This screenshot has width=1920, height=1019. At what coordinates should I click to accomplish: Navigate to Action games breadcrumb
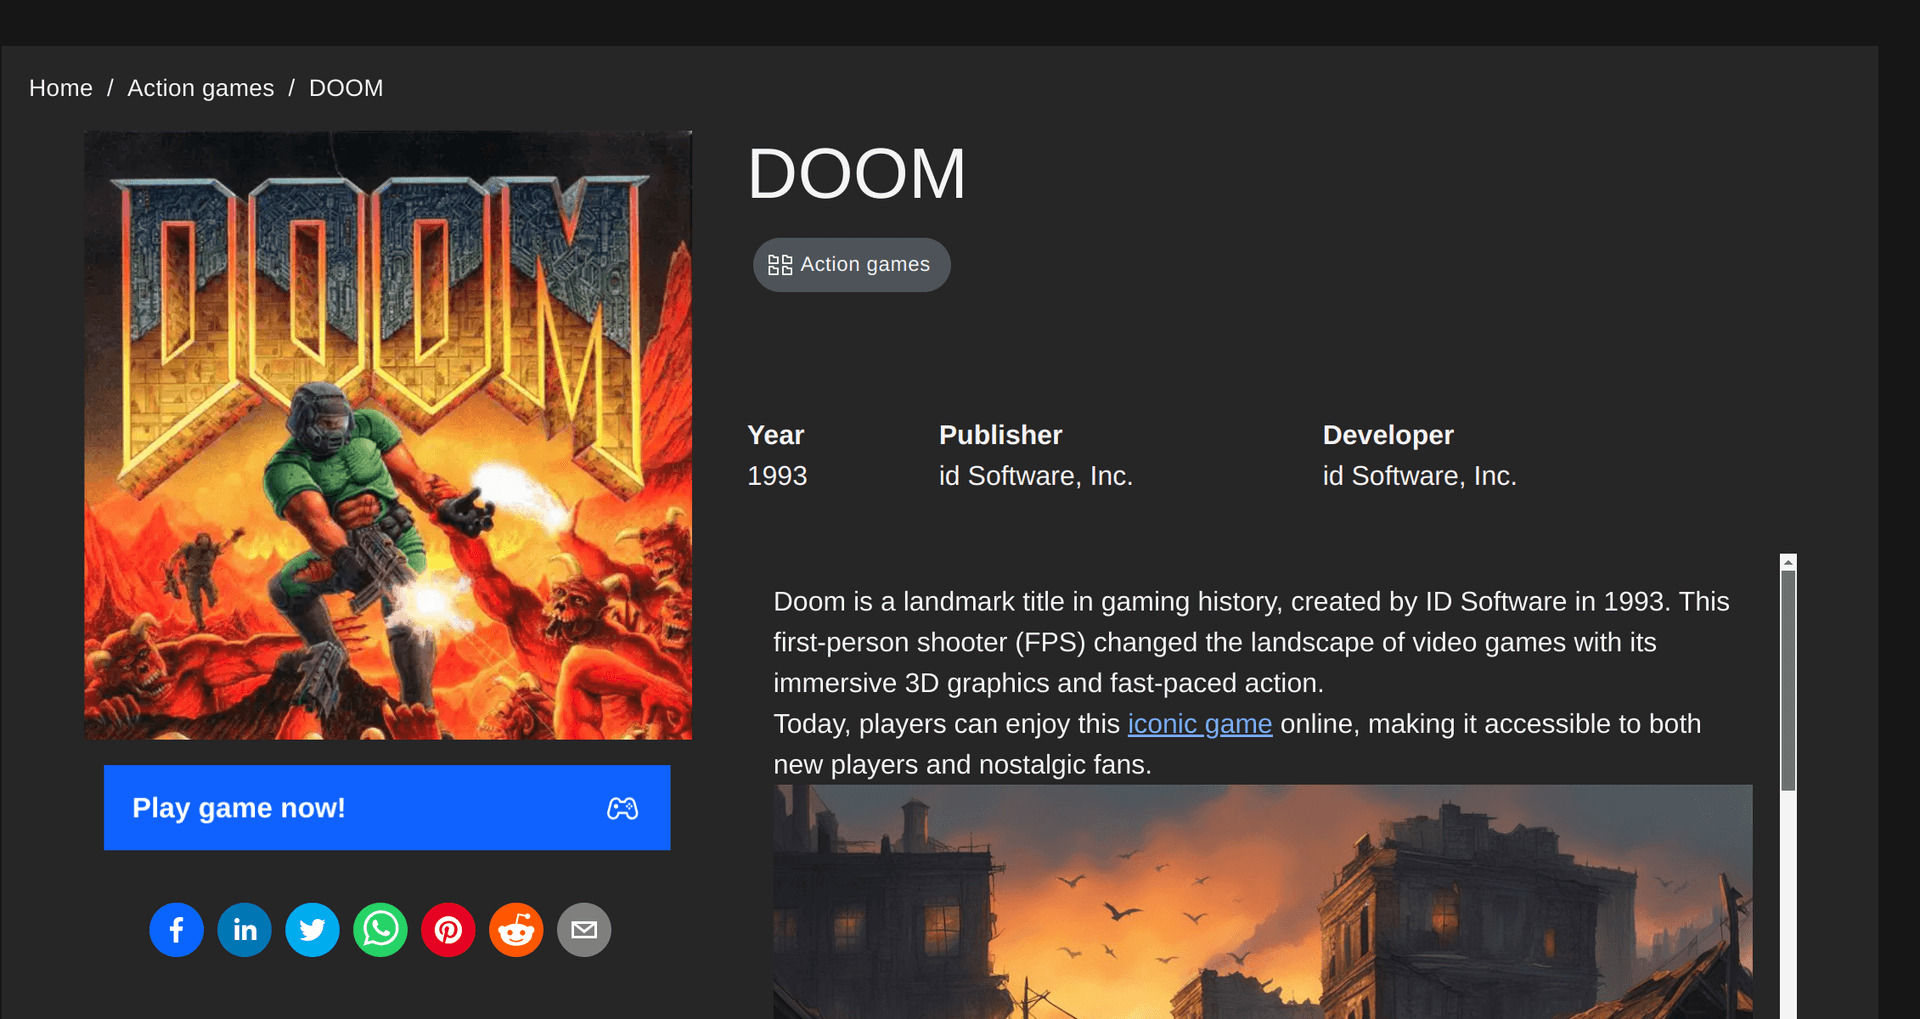point(200,88)
